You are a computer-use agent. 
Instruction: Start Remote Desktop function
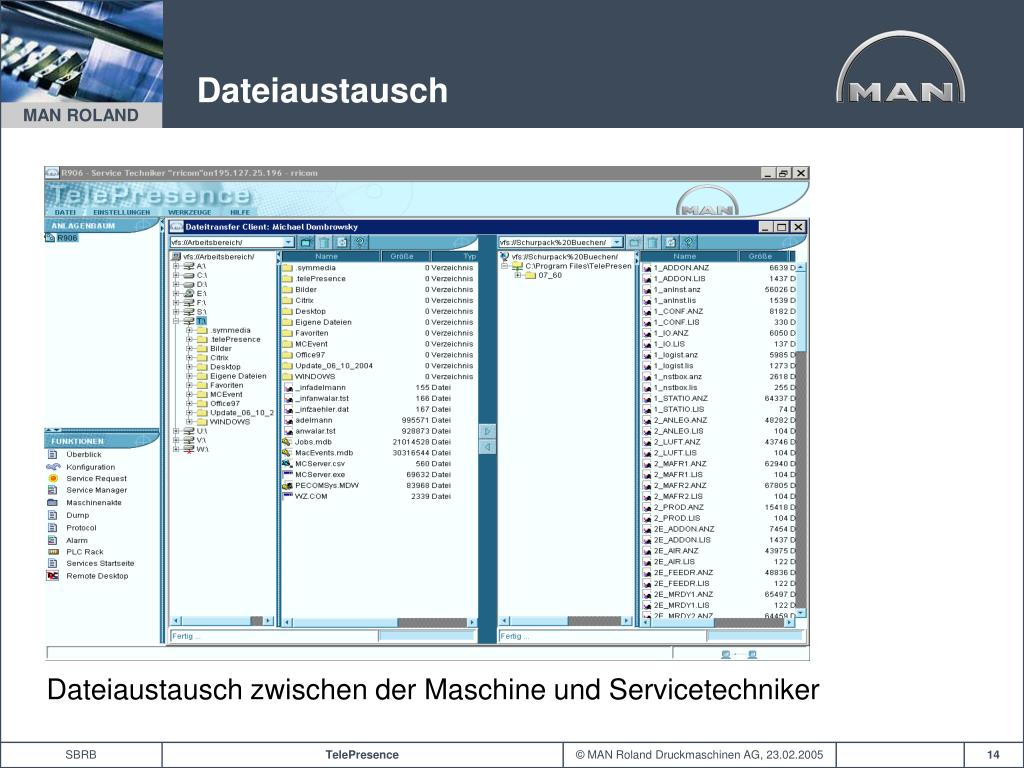97,576
